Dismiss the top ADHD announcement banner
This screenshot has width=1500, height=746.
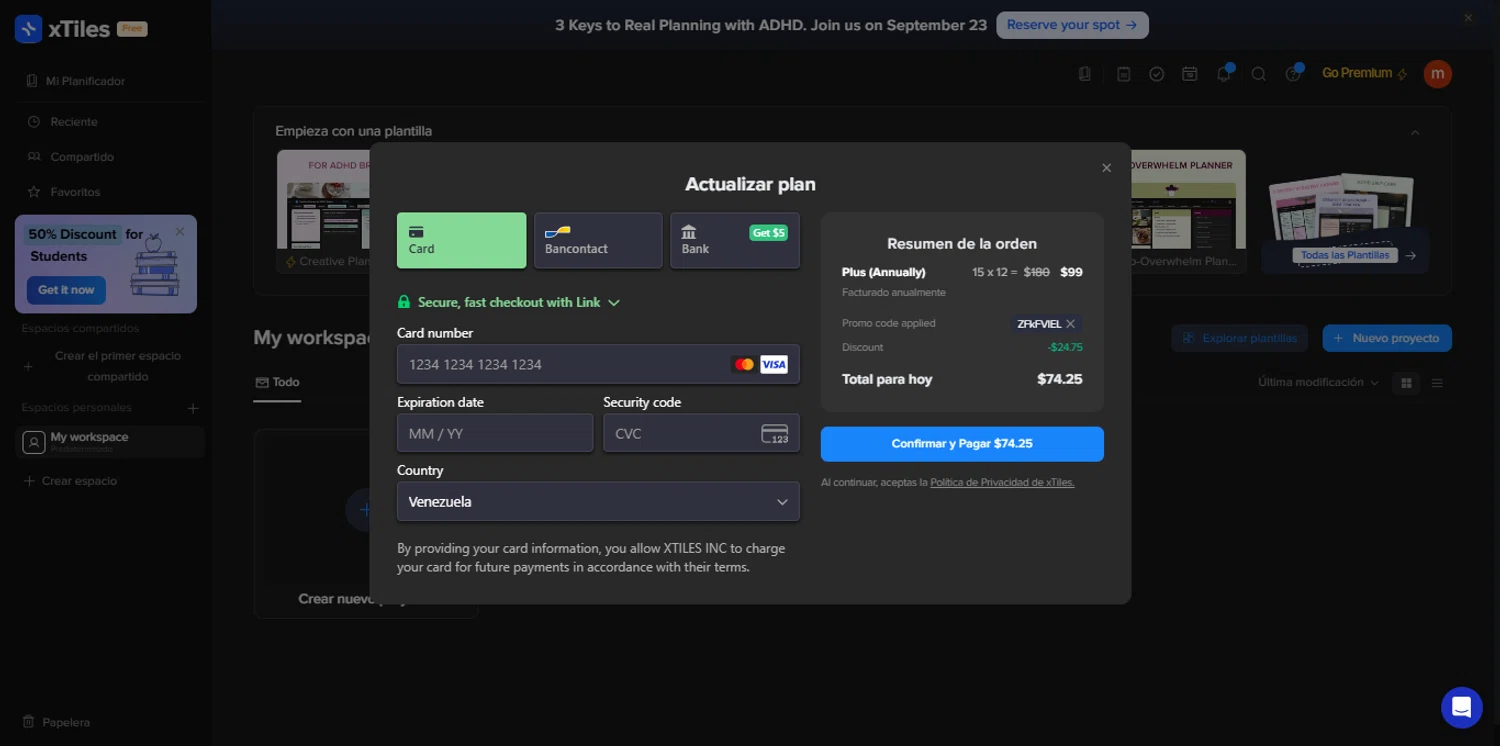pos(1469,18)
